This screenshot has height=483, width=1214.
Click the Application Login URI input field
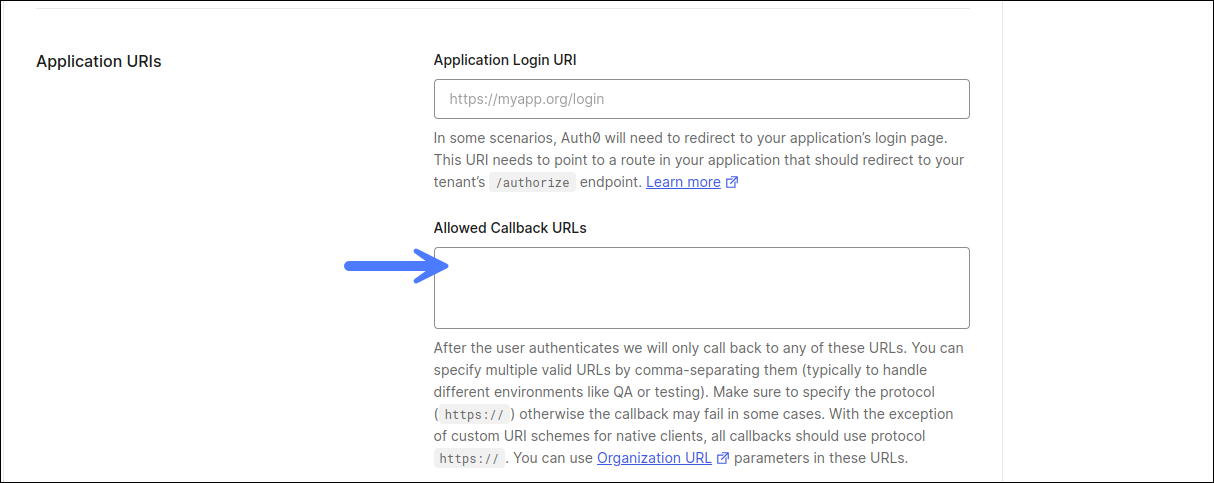pyautogui.click(x=701, y=99)
